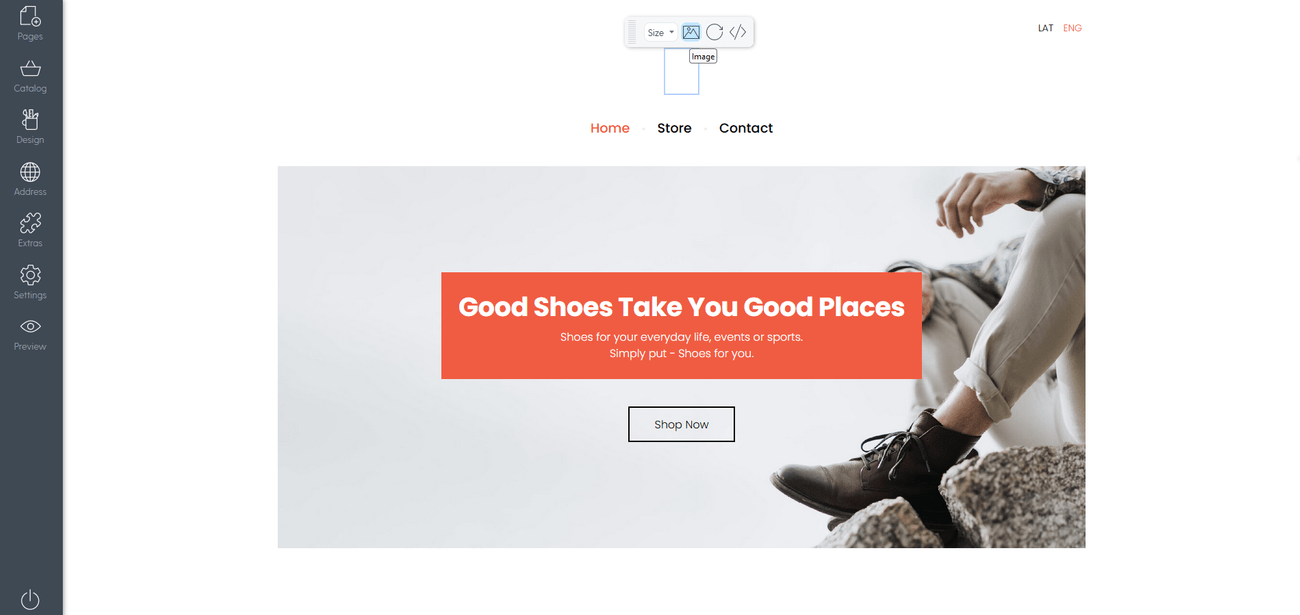Screen dimensions: 1300x615
Task: Go to the Home menu item
Action: point(610,128)
